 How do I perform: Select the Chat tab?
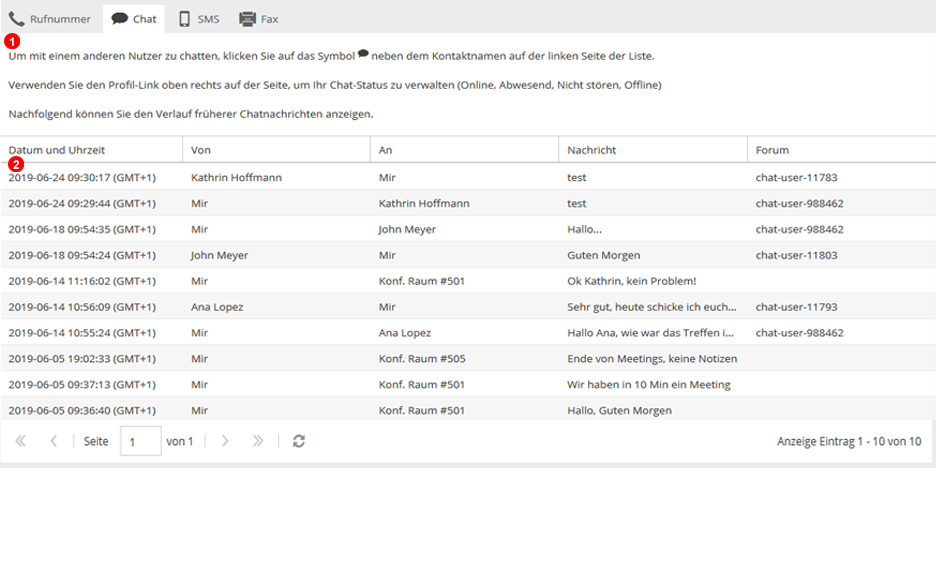pyautogui.click(x=134, y=19)
